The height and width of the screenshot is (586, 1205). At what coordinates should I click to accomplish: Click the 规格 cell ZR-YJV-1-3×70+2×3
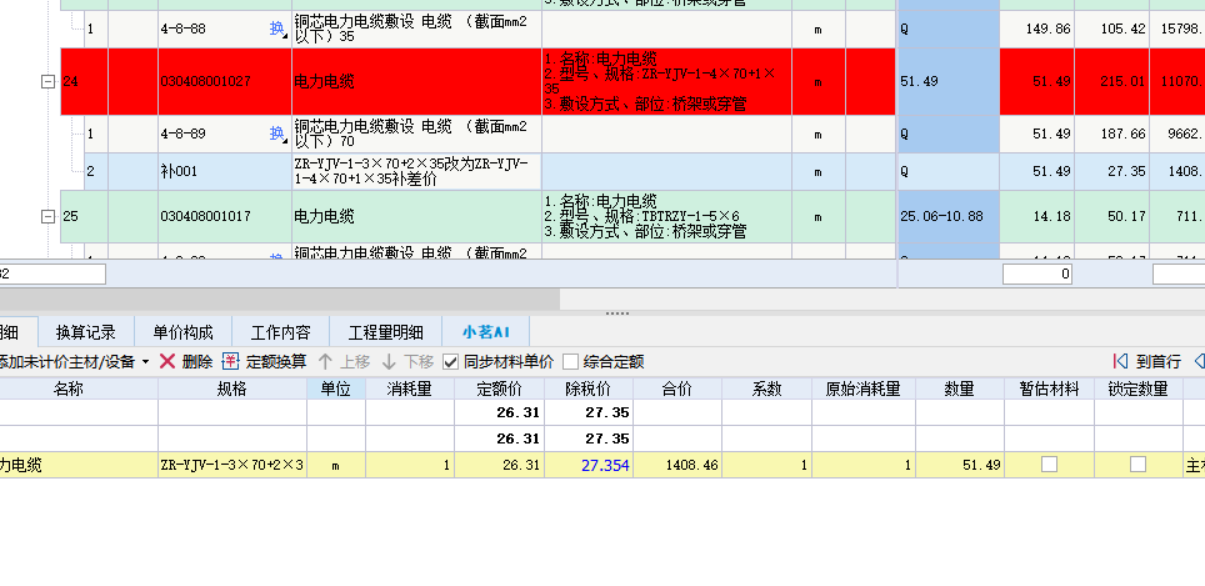[231, 465]
